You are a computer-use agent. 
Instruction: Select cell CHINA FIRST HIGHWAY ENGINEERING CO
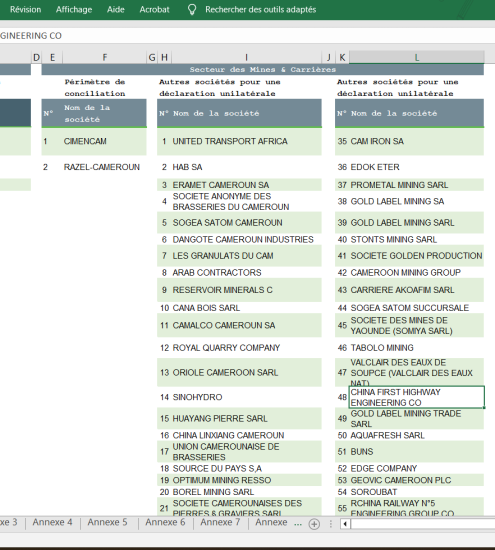click(417, 397)
